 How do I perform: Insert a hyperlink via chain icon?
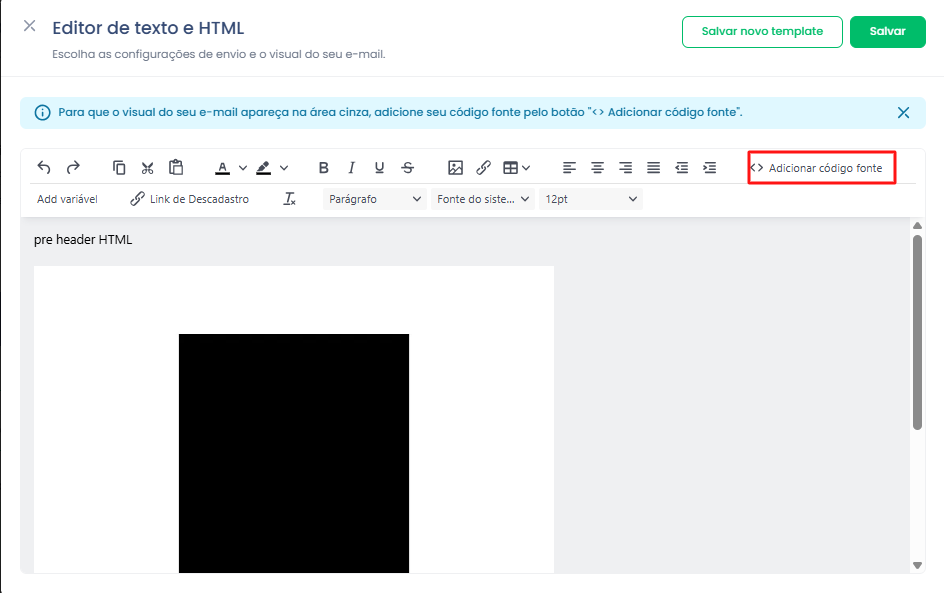pyautogui.click(x=483, y=167)
